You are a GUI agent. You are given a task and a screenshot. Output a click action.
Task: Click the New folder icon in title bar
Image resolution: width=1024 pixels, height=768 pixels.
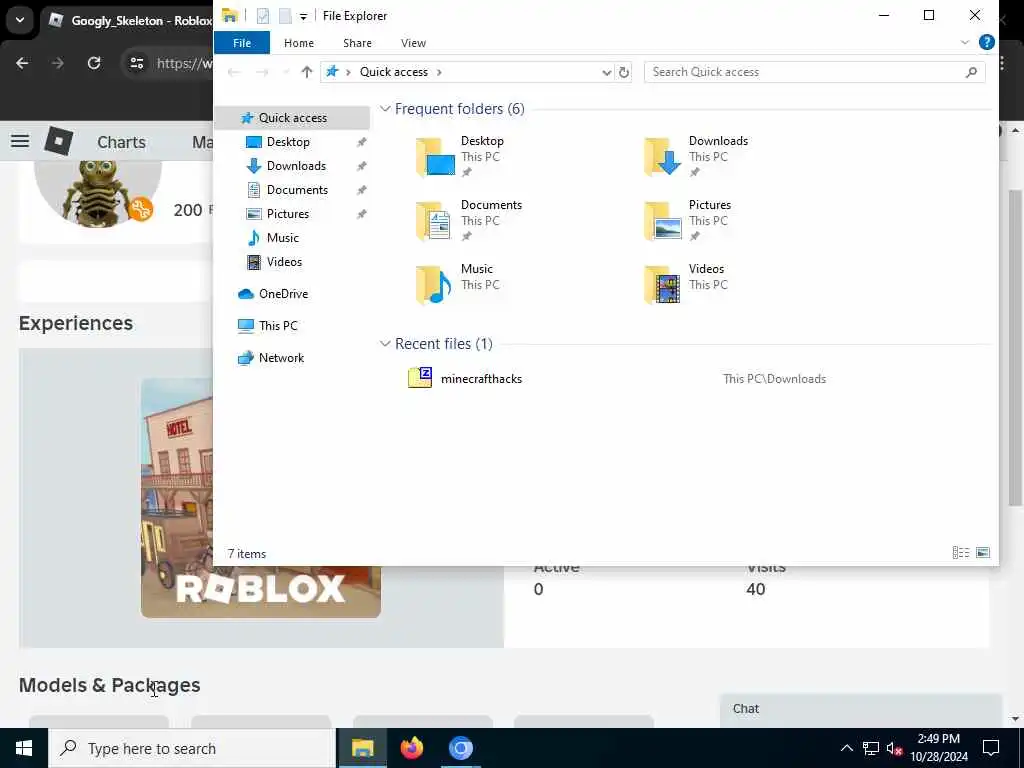285,16
